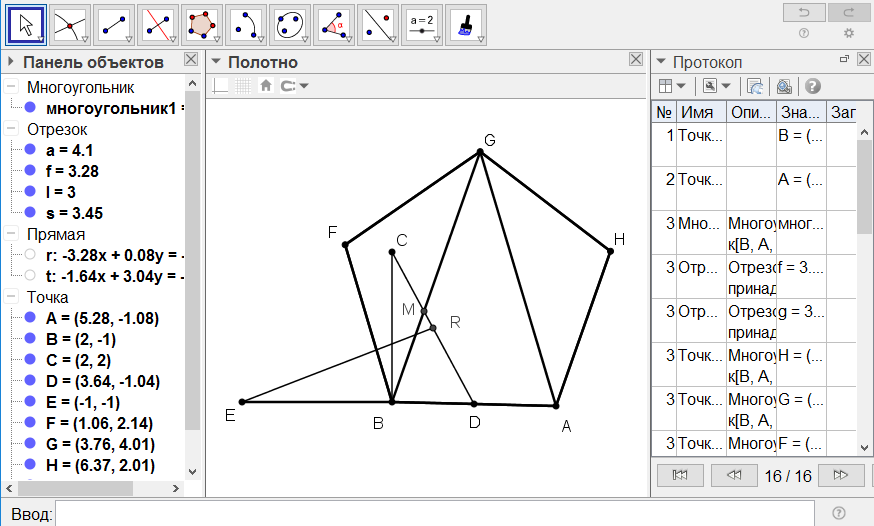Go to first construction step
The image size is (874, 526).
[681, 474]
